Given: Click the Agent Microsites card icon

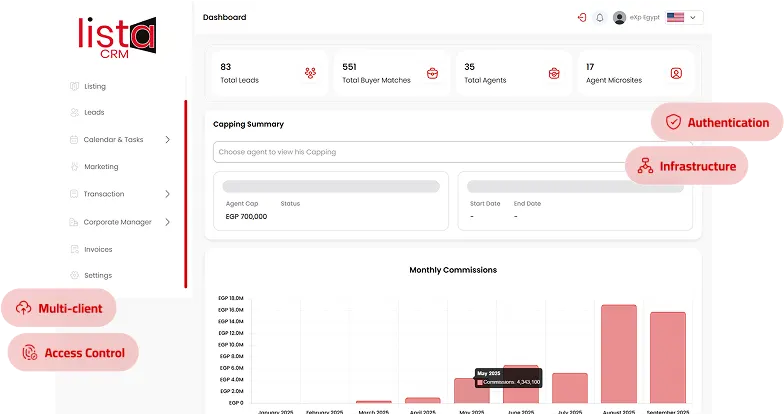Looking at the screenshot, I should 676,73.
